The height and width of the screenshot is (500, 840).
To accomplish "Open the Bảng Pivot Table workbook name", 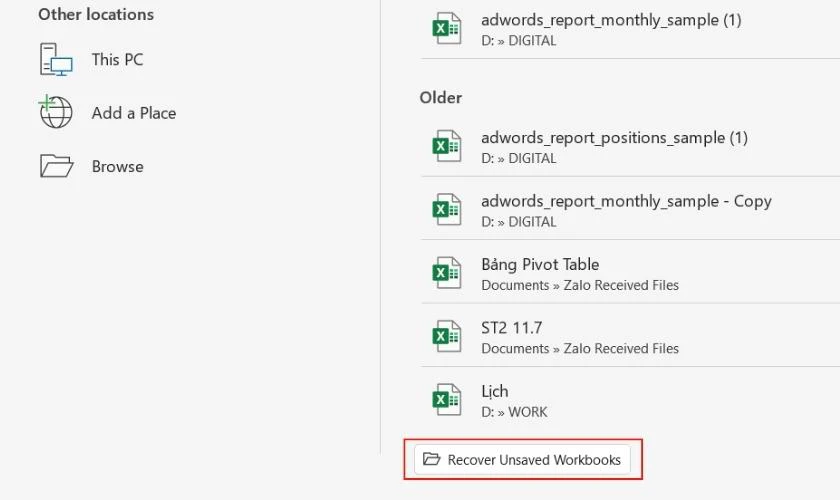I will [540, 264].
